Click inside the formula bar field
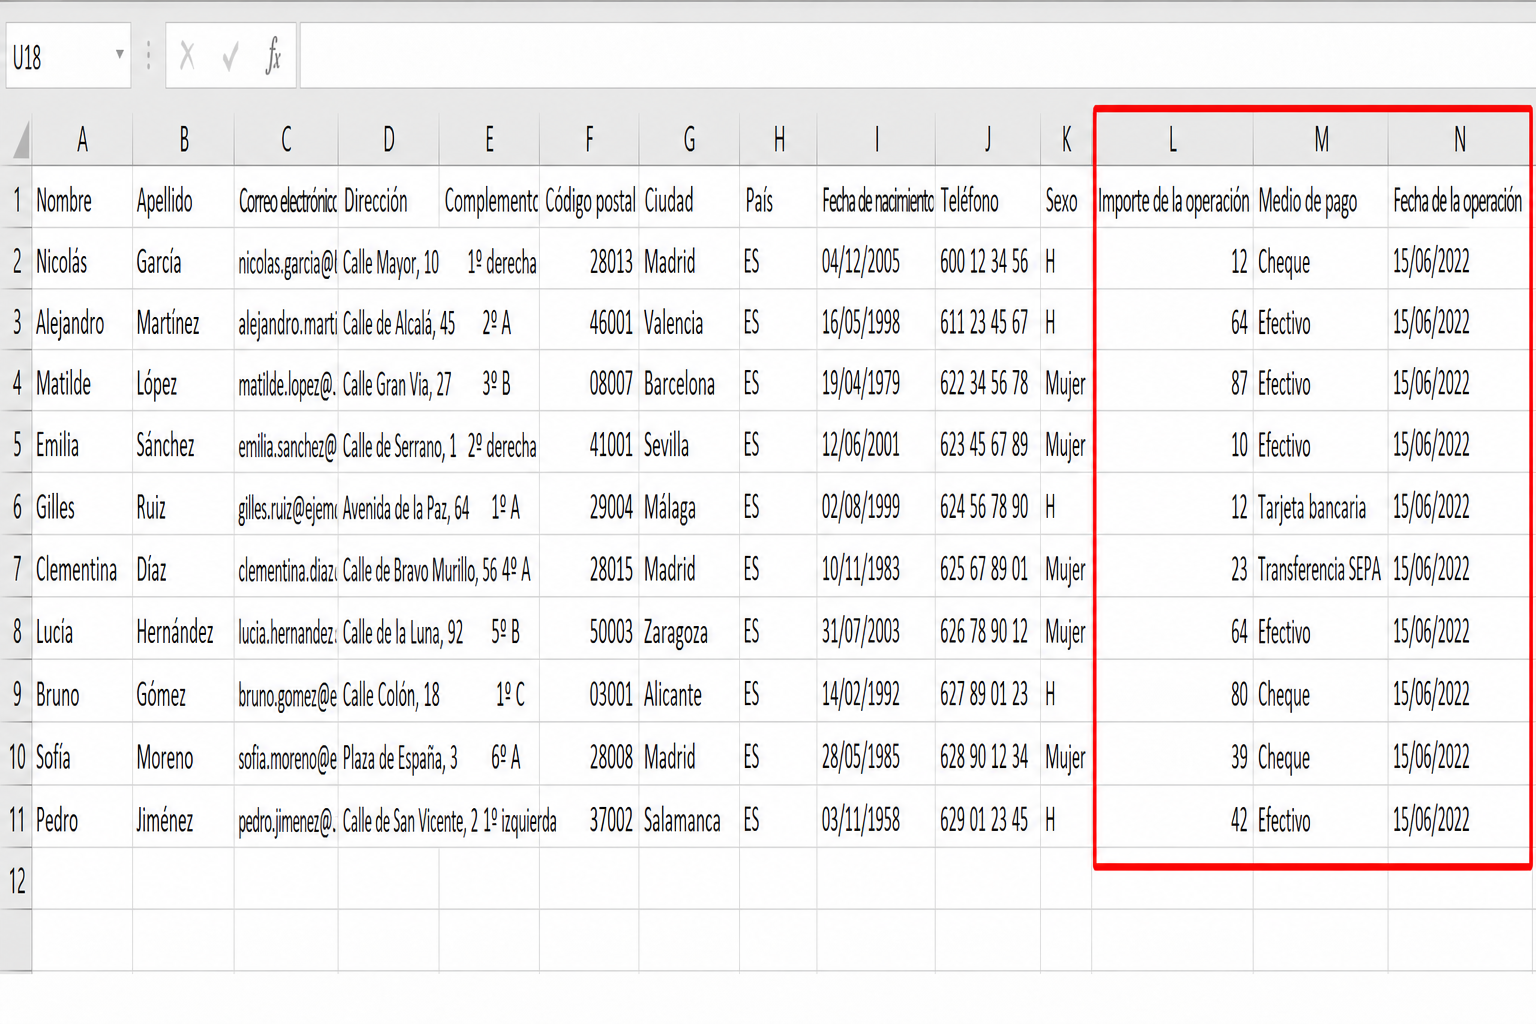Screen dimensions: 1536x1024 917,56
